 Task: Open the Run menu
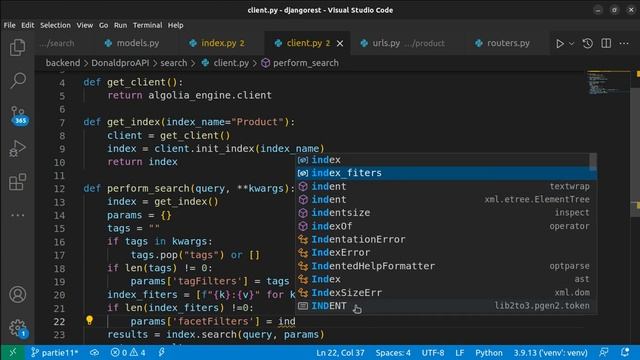(120, 25)
